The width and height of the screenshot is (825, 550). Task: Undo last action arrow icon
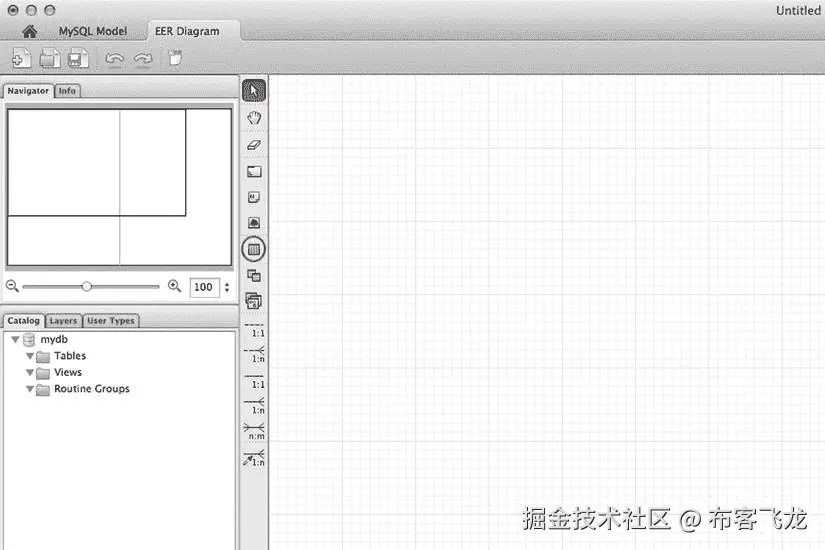[115, 58]
